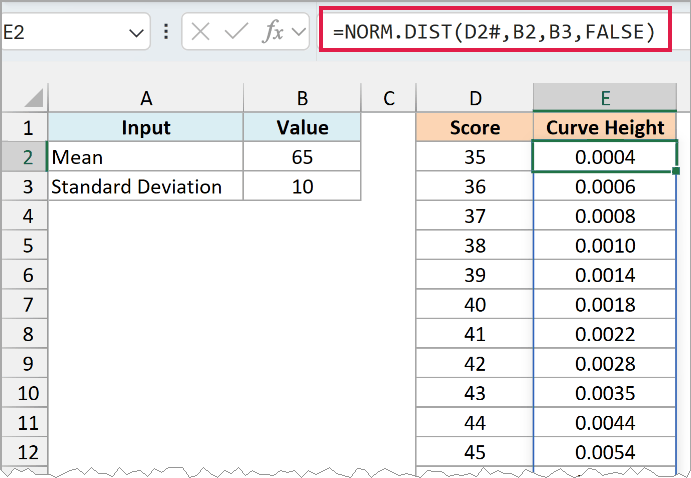Select row 2 header

[x=24, y=157]
